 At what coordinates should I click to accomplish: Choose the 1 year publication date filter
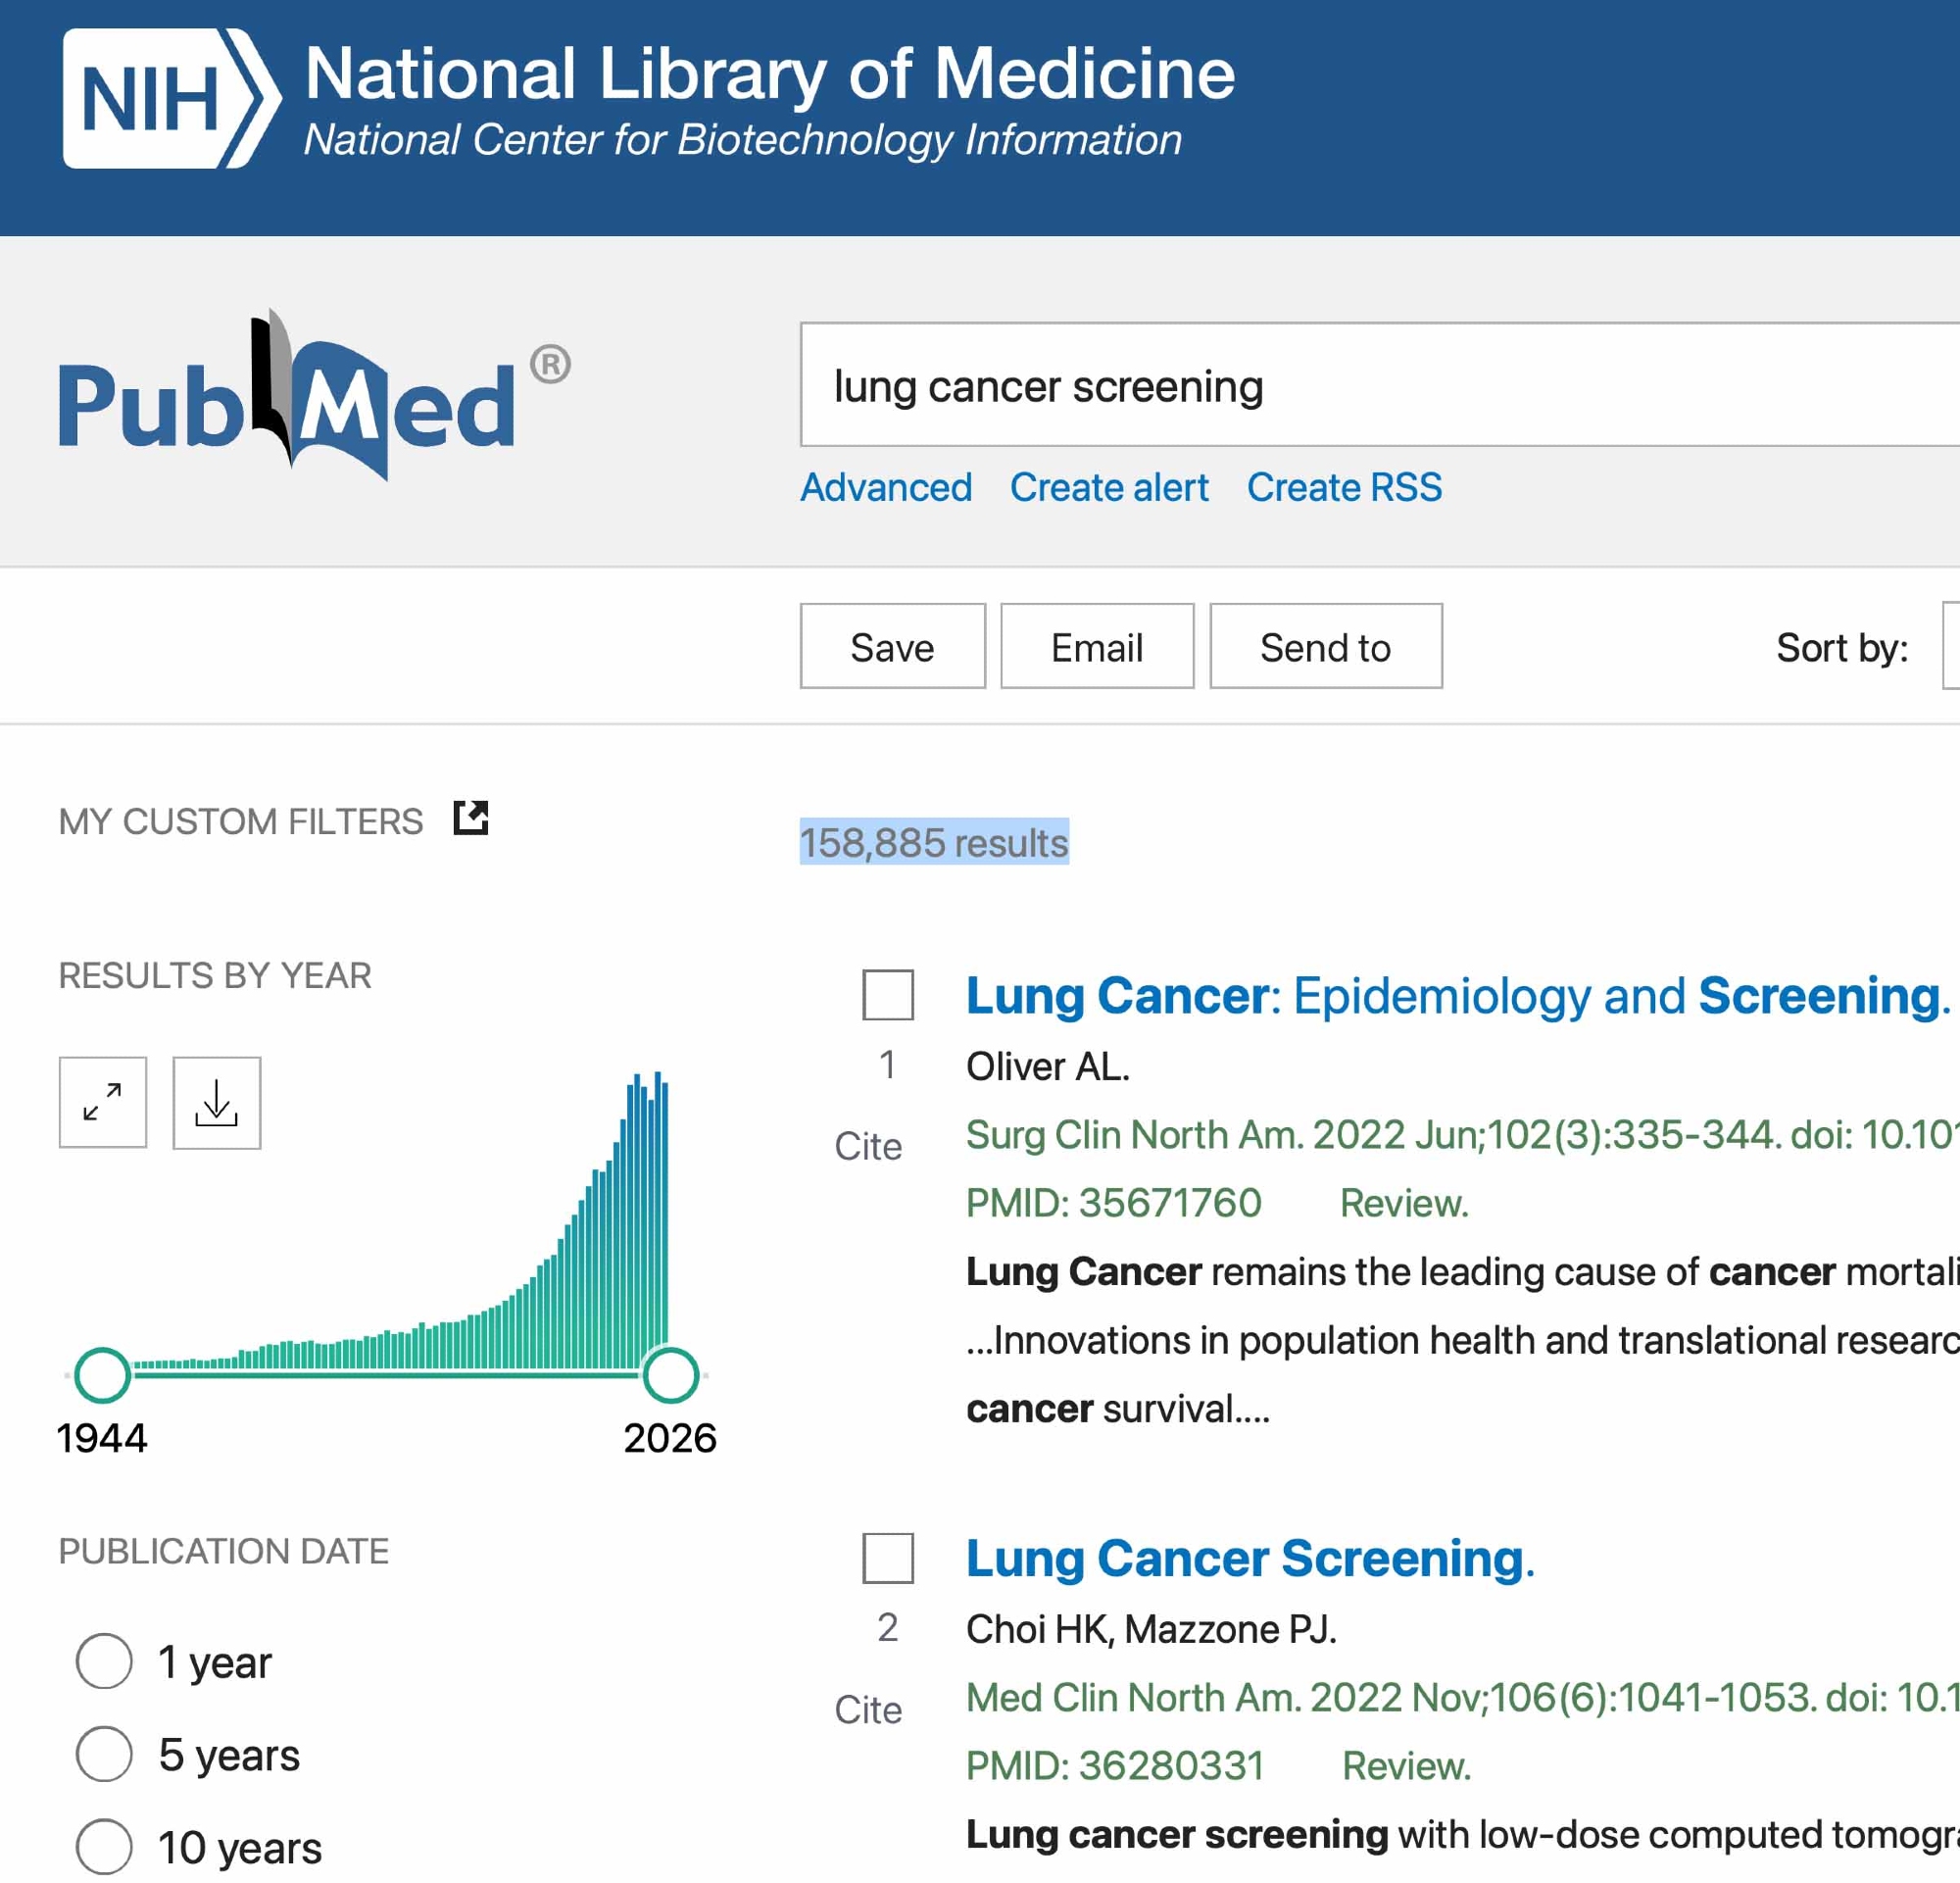point(104,1661)
